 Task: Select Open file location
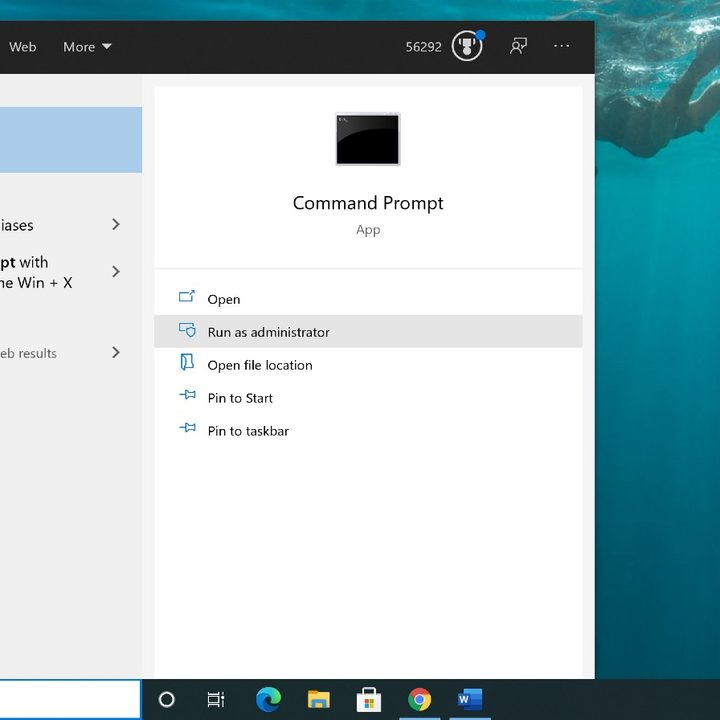coord(368,365)
